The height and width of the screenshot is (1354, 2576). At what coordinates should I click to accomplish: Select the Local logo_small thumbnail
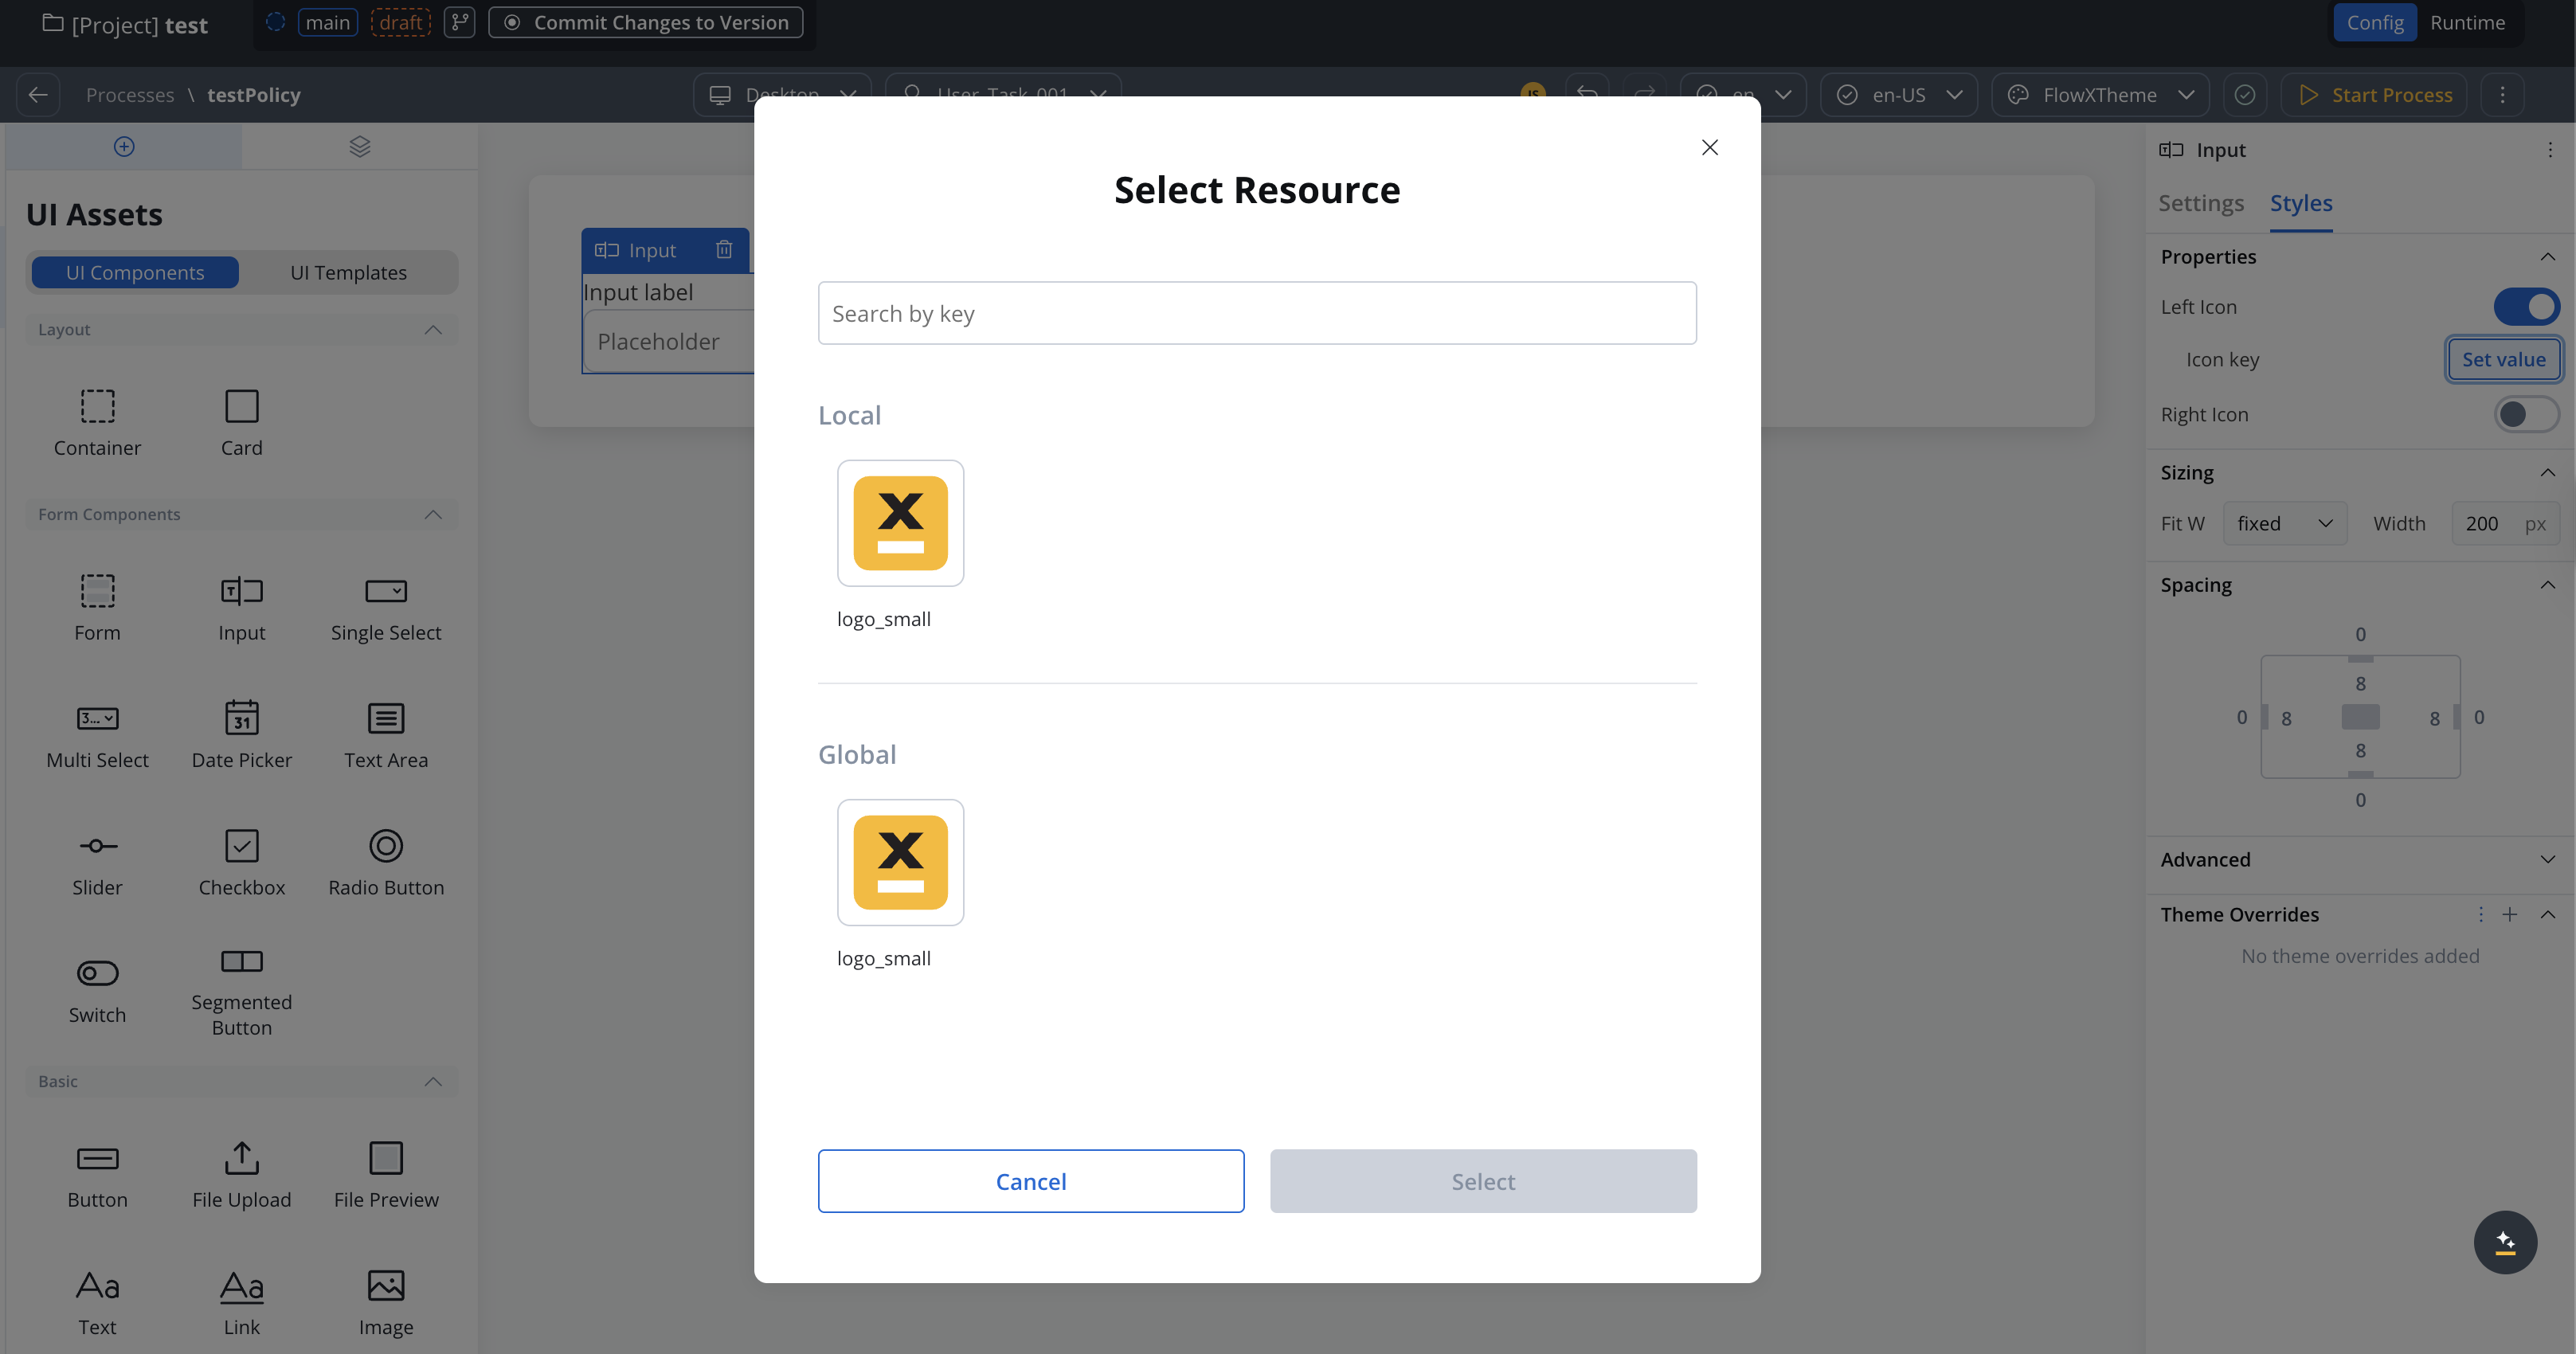coord(900,523)
